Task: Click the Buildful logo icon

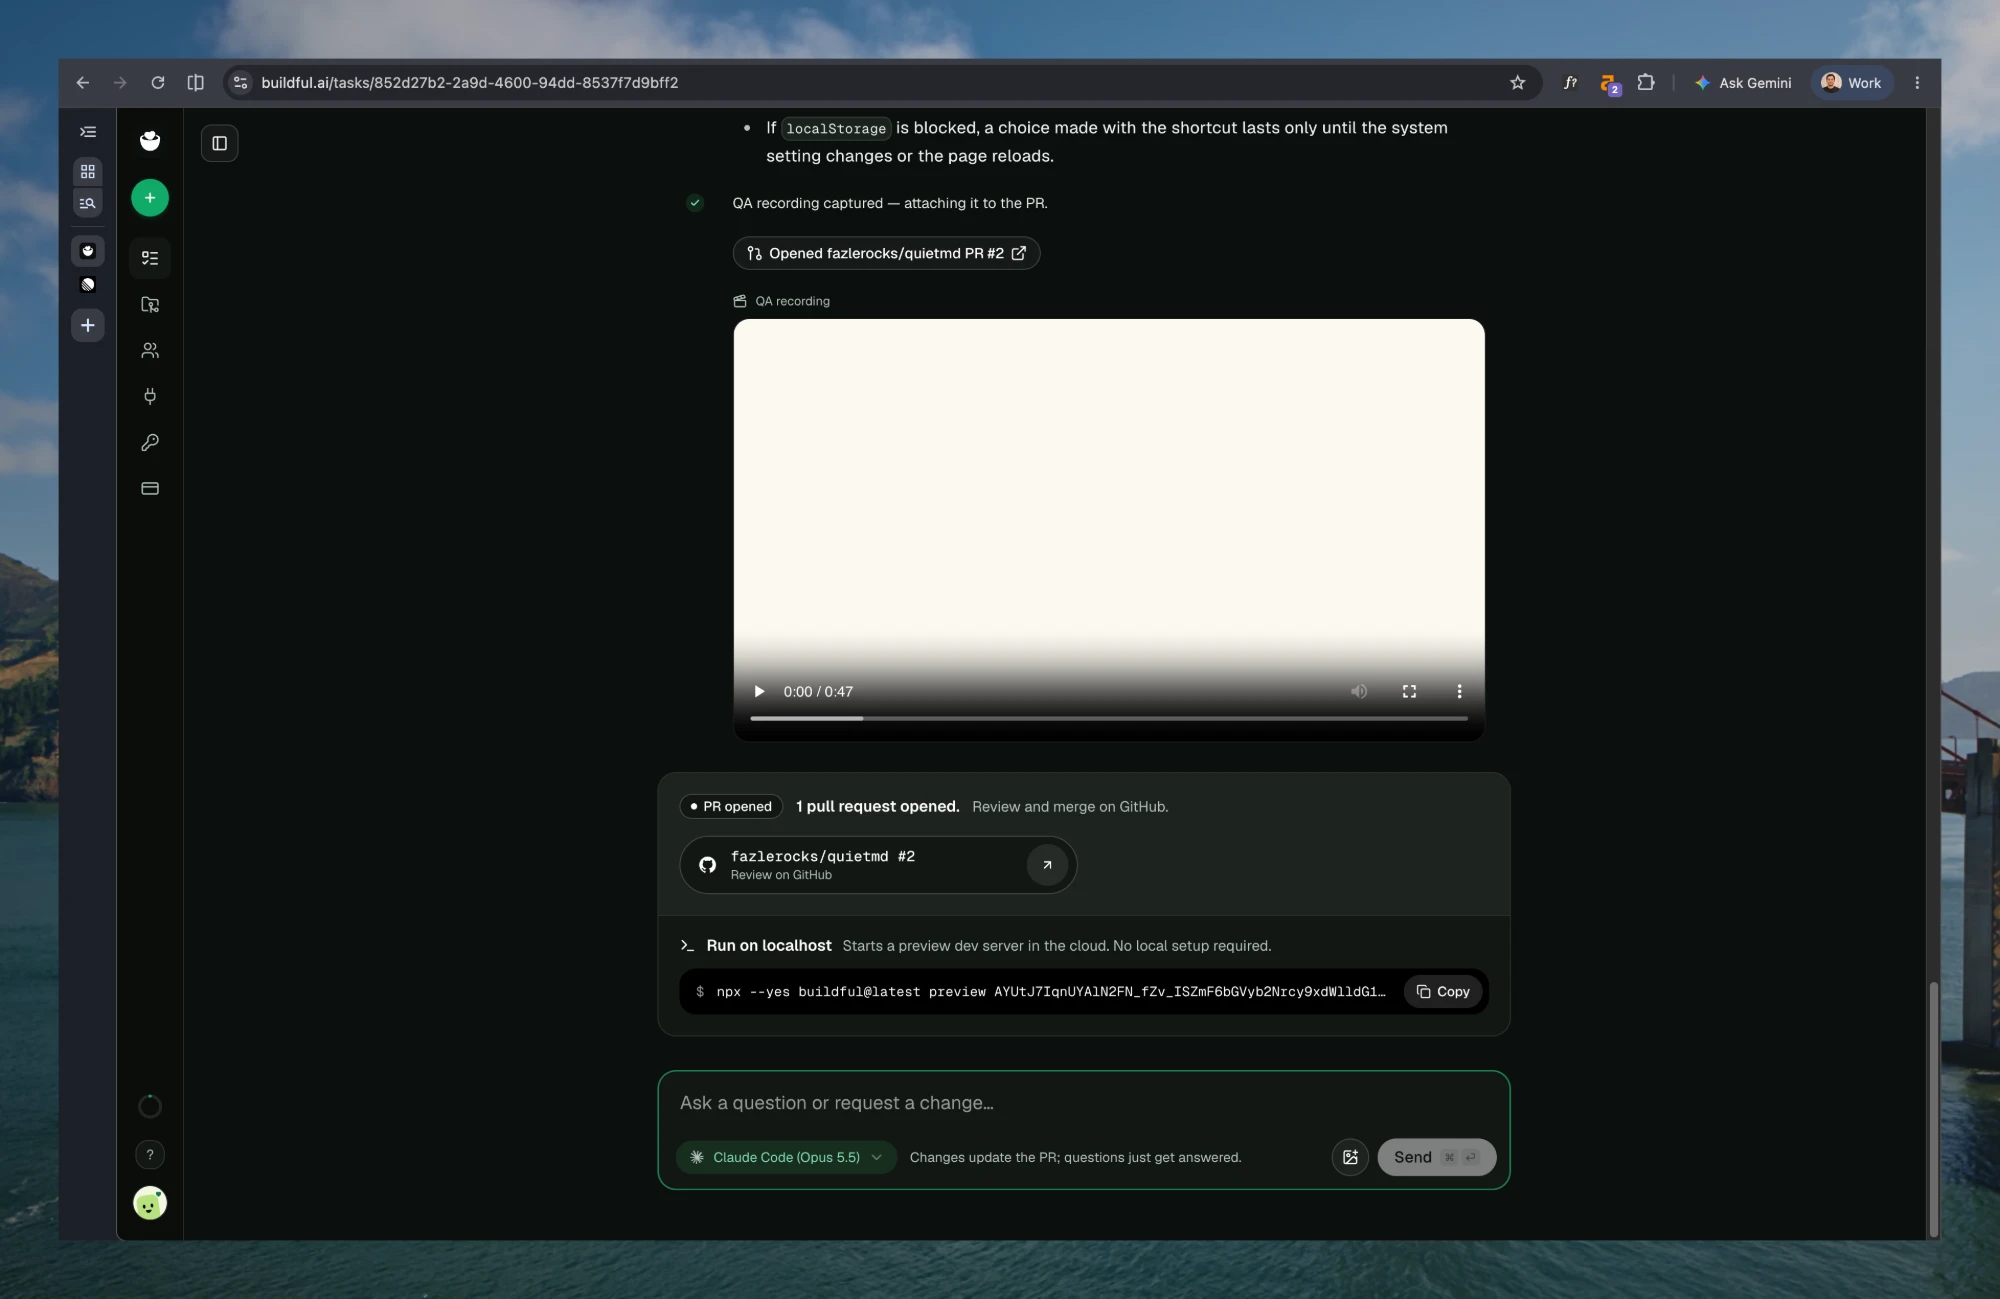Action: click(150, 141)
